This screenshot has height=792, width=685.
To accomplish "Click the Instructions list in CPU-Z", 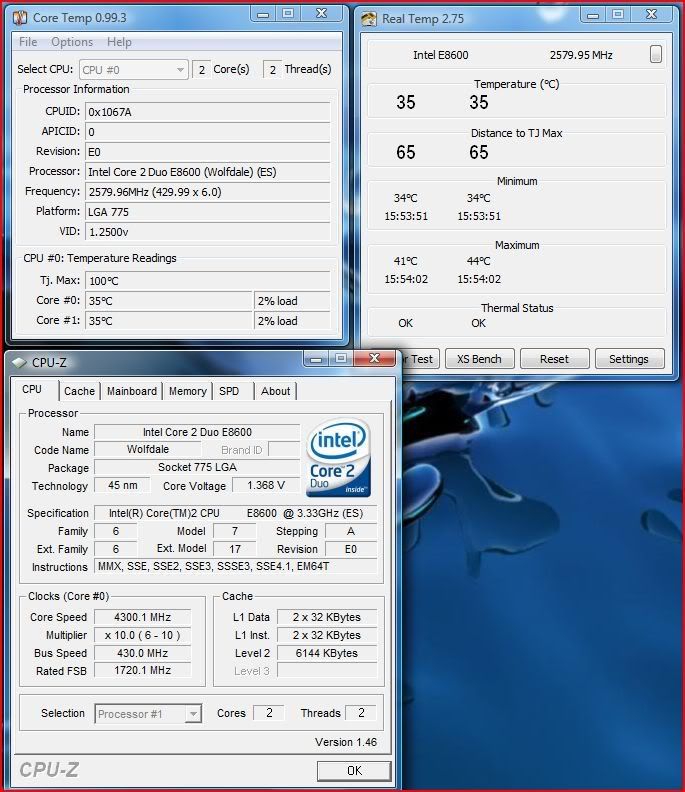I will pos(235,566).
